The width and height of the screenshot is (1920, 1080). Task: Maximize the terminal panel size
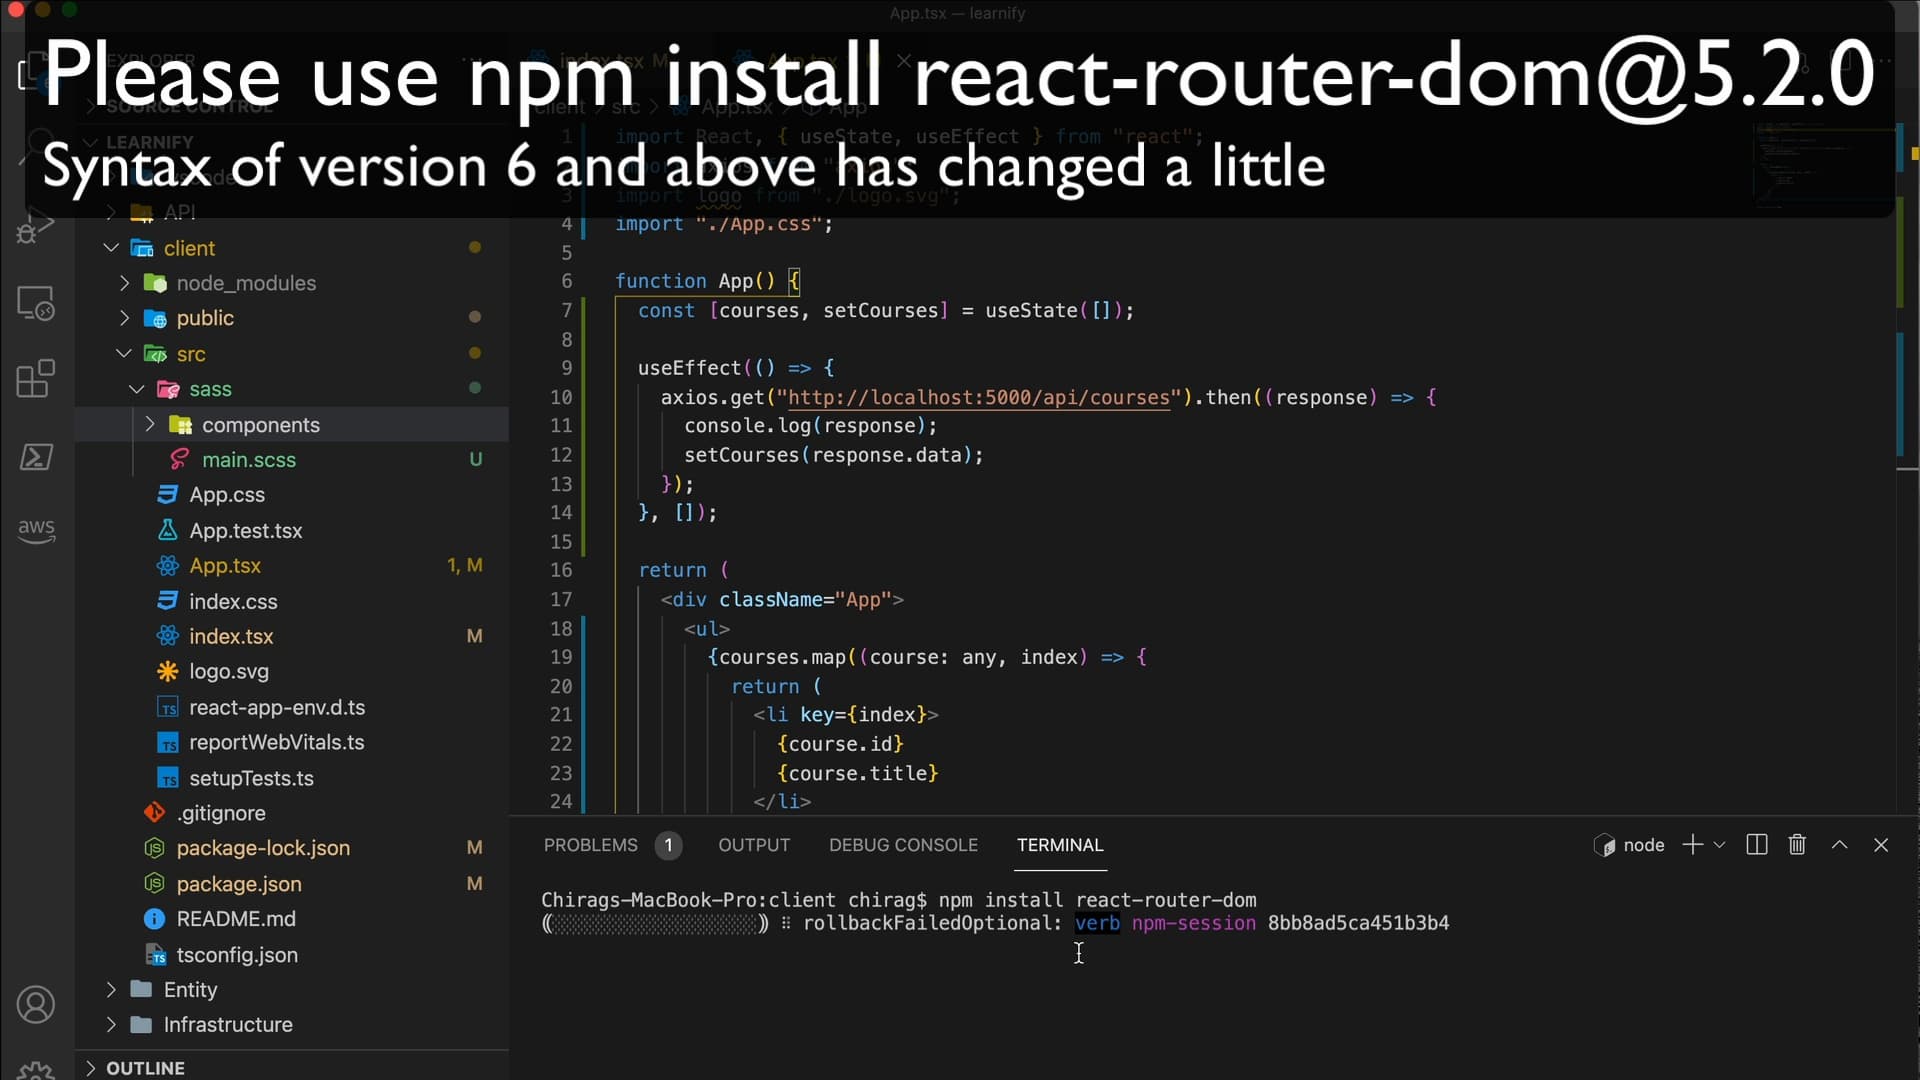pos(1839,845)
